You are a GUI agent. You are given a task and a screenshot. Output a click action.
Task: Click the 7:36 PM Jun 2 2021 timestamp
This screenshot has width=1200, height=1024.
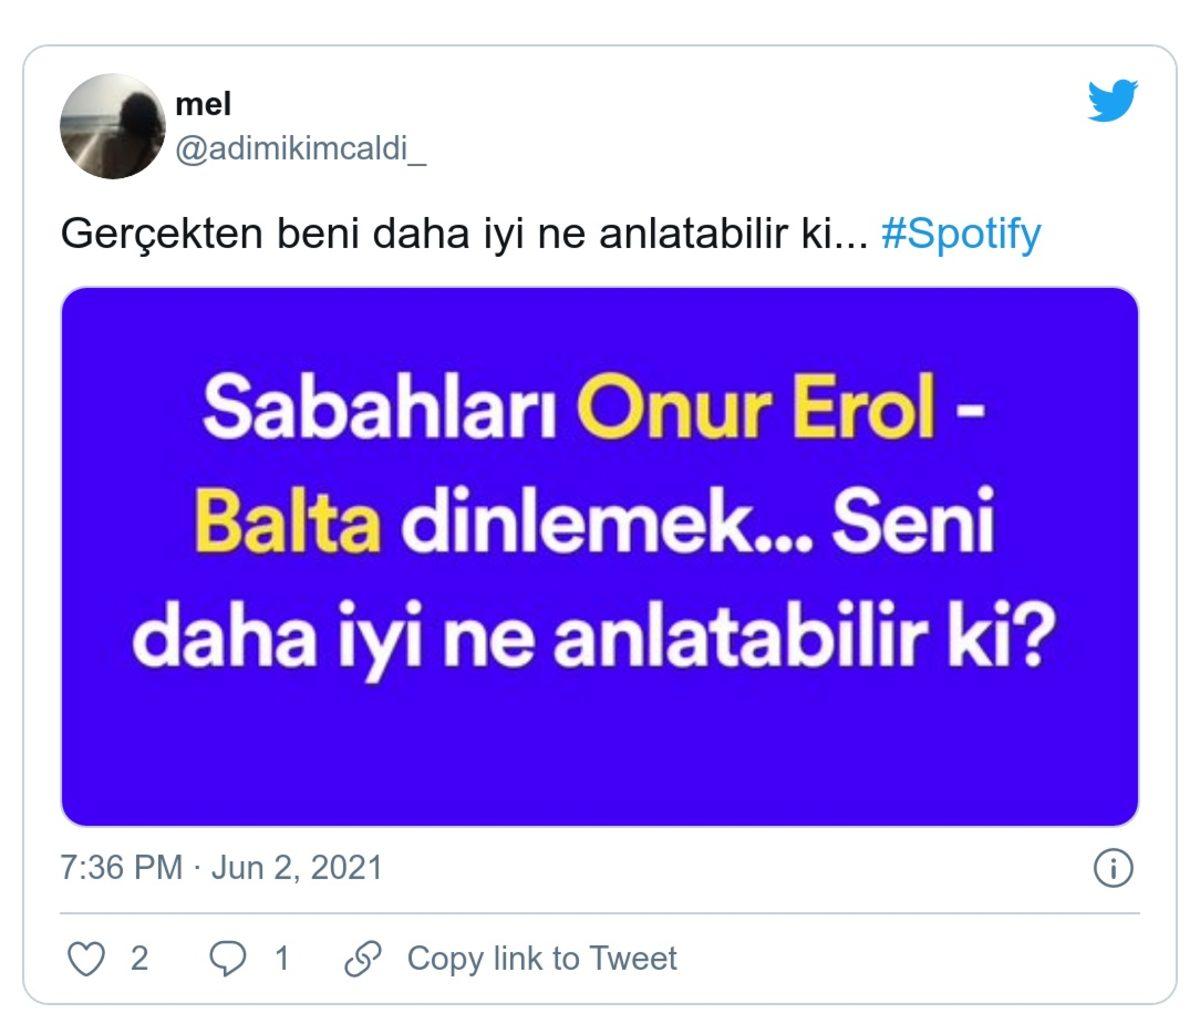pos(220,868)
